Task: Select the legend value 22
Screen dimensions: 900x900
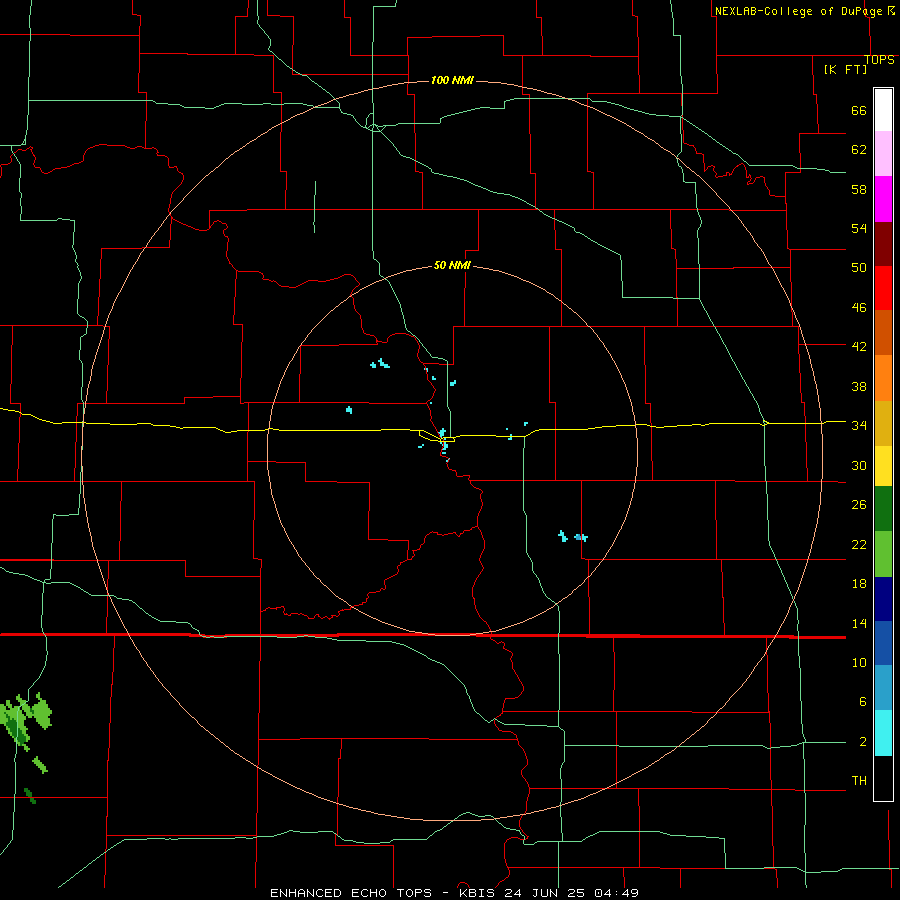Action: 859,545
